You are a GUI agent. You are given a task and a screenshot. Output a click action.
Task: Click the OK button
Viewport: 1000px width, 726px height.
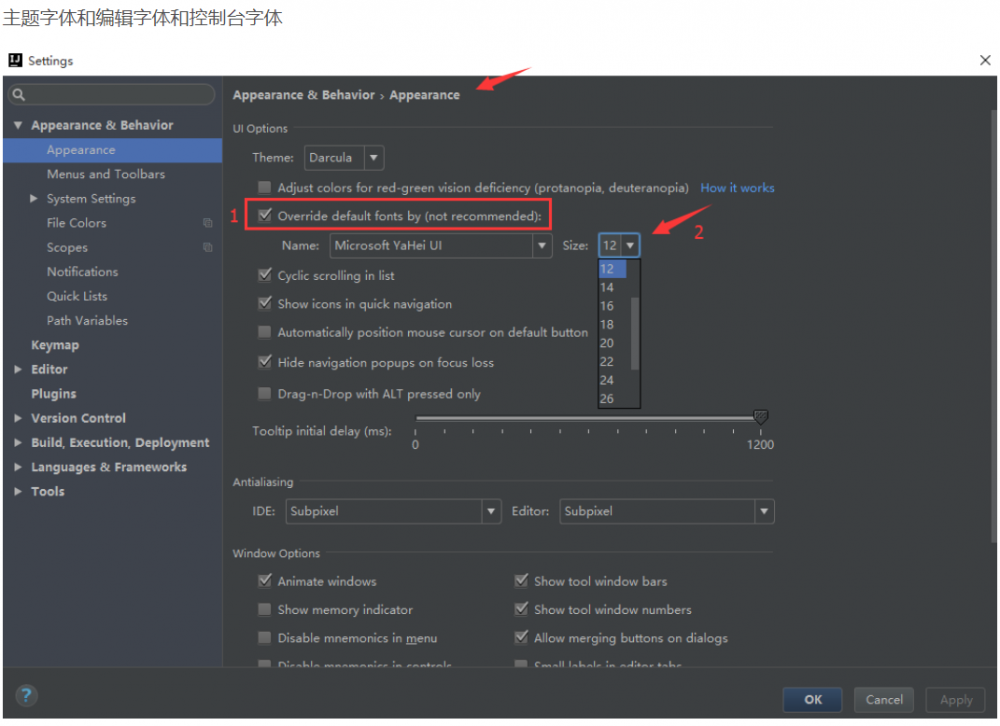pyautogui.click(x=812, y=699)
